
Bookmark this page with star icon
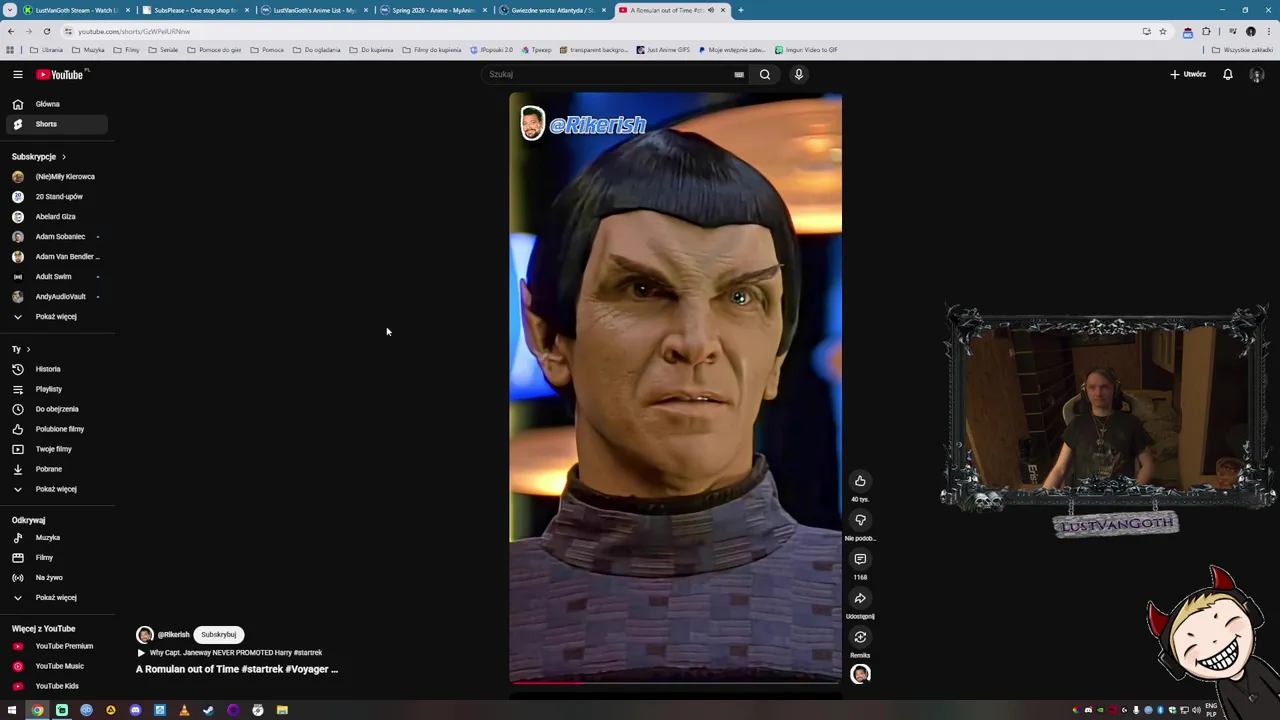pyautogui.click(x=1162, y=31)
